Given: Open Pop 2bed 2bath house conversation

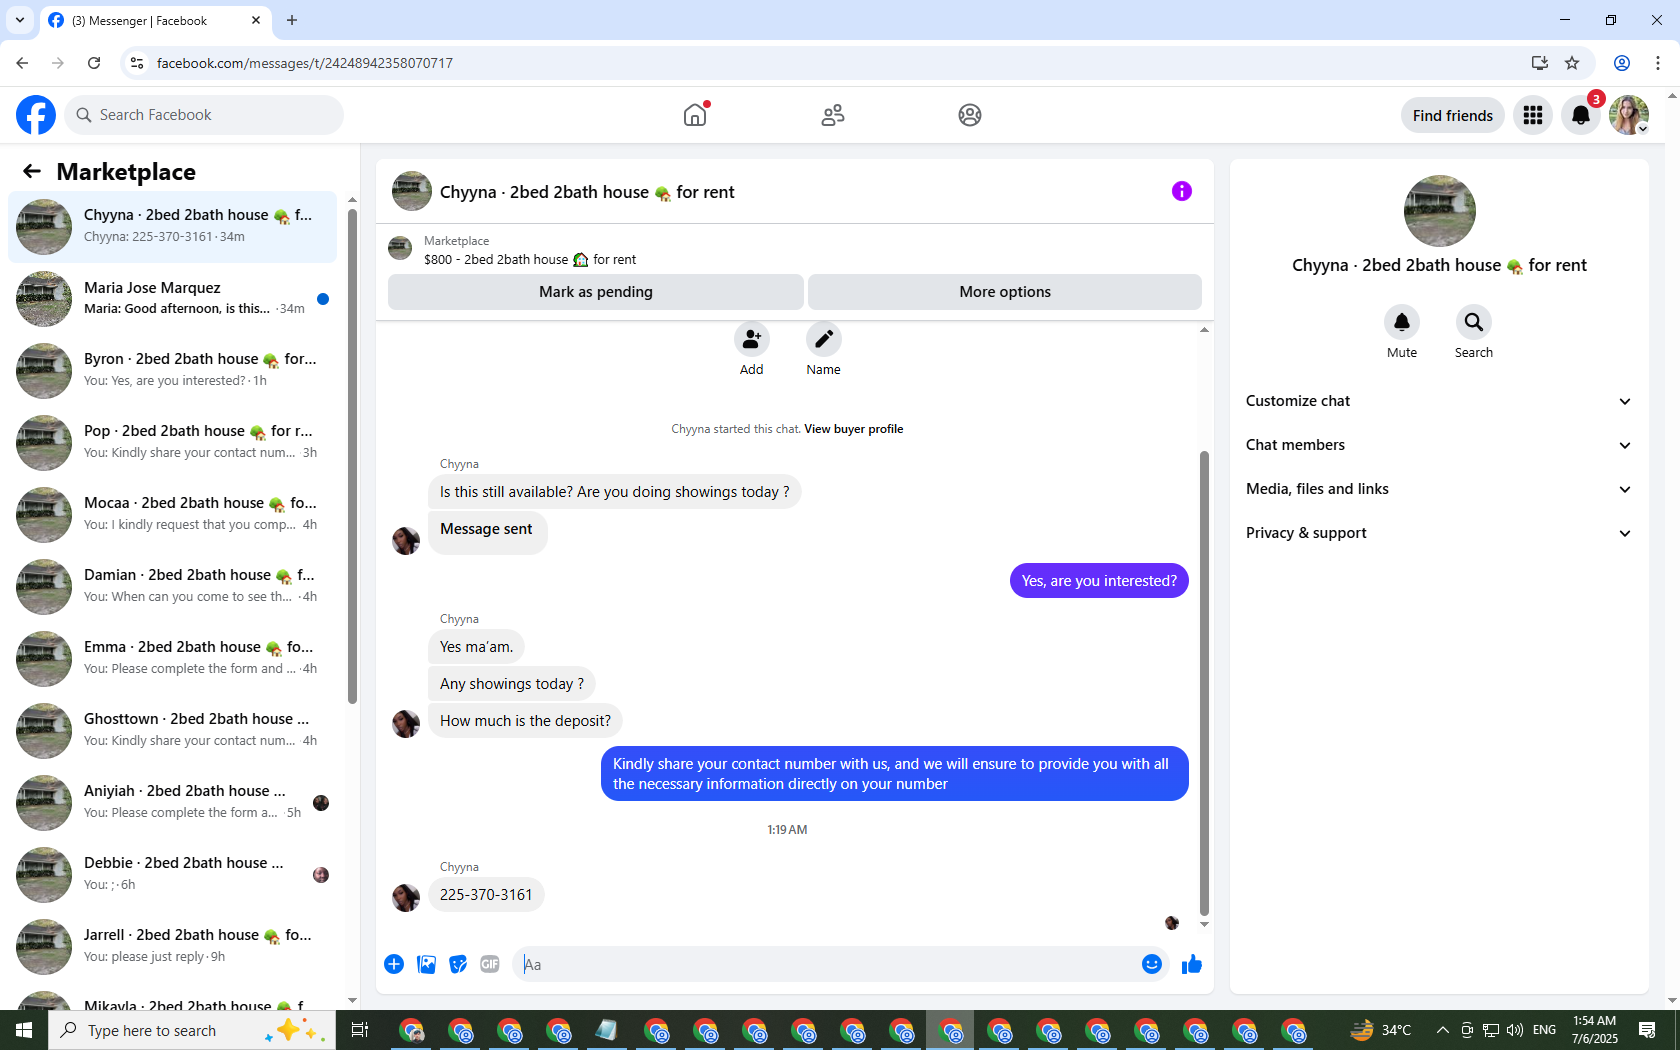Looking at the screenshot, I should pos(173,443).
